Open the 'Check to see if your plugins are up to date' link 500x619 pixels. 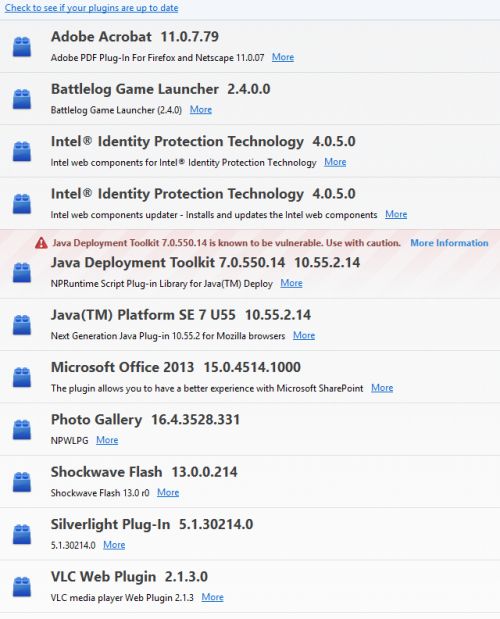92,8
